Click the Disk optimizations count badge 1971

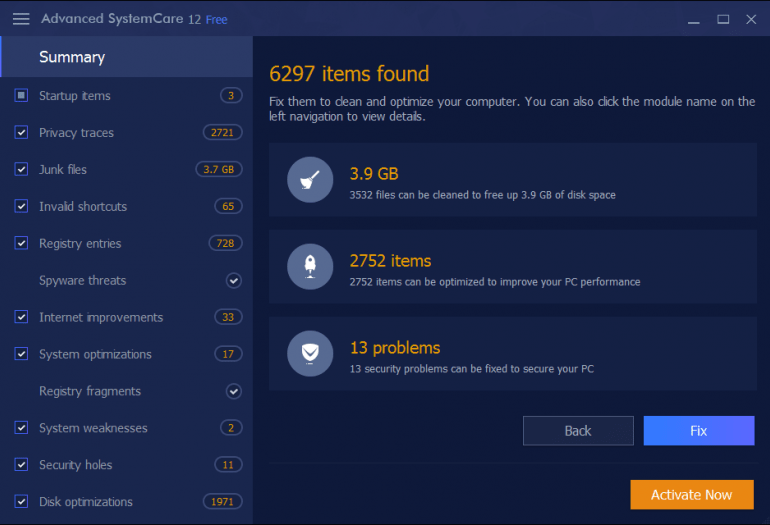(222, 501)
